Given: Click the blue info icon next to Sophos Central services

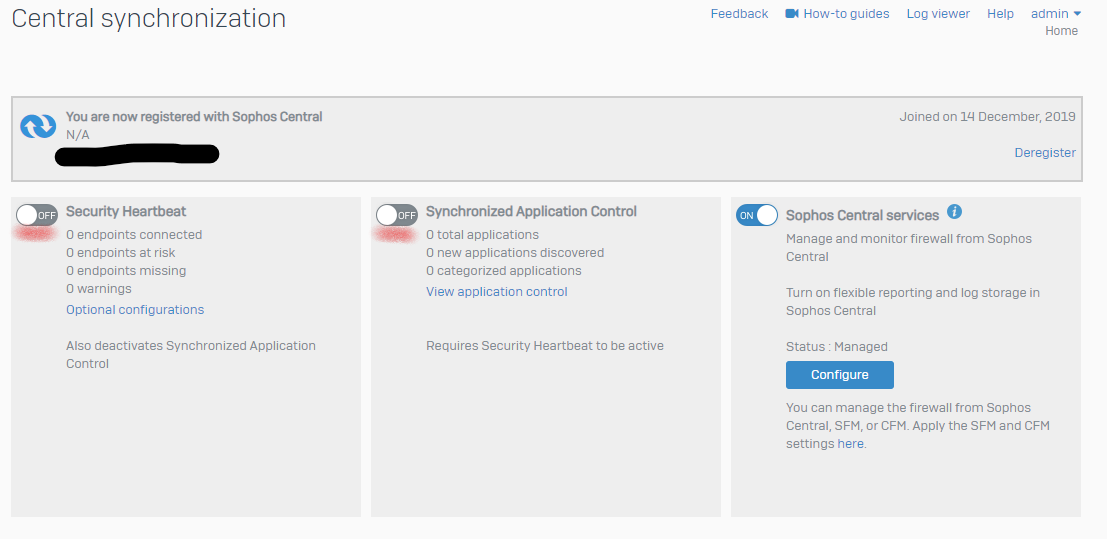Looking at the screenshot, I should pyautogui.click(x=954, y=212).
